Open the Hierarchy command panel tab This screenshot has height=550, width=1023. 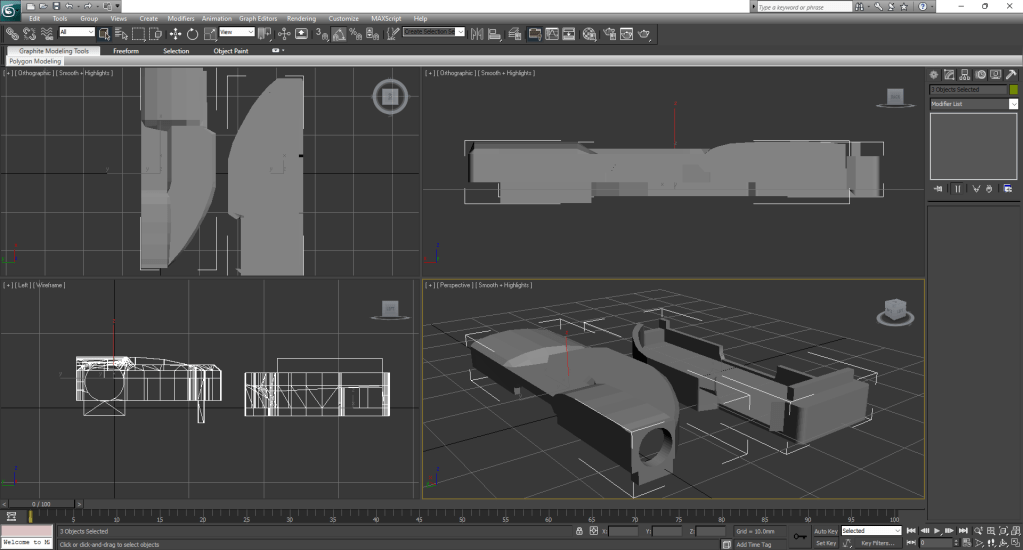(965, 74)
